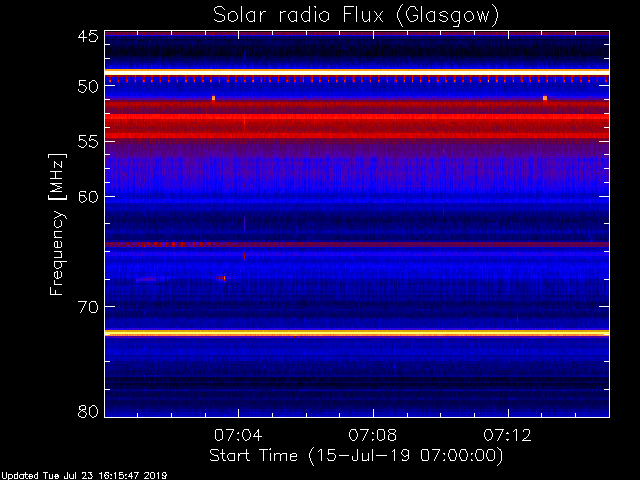Click the 07:08 time tick label
Image resolution: width=640 pixels, height=480 pixels.
[x=373, y=435]
